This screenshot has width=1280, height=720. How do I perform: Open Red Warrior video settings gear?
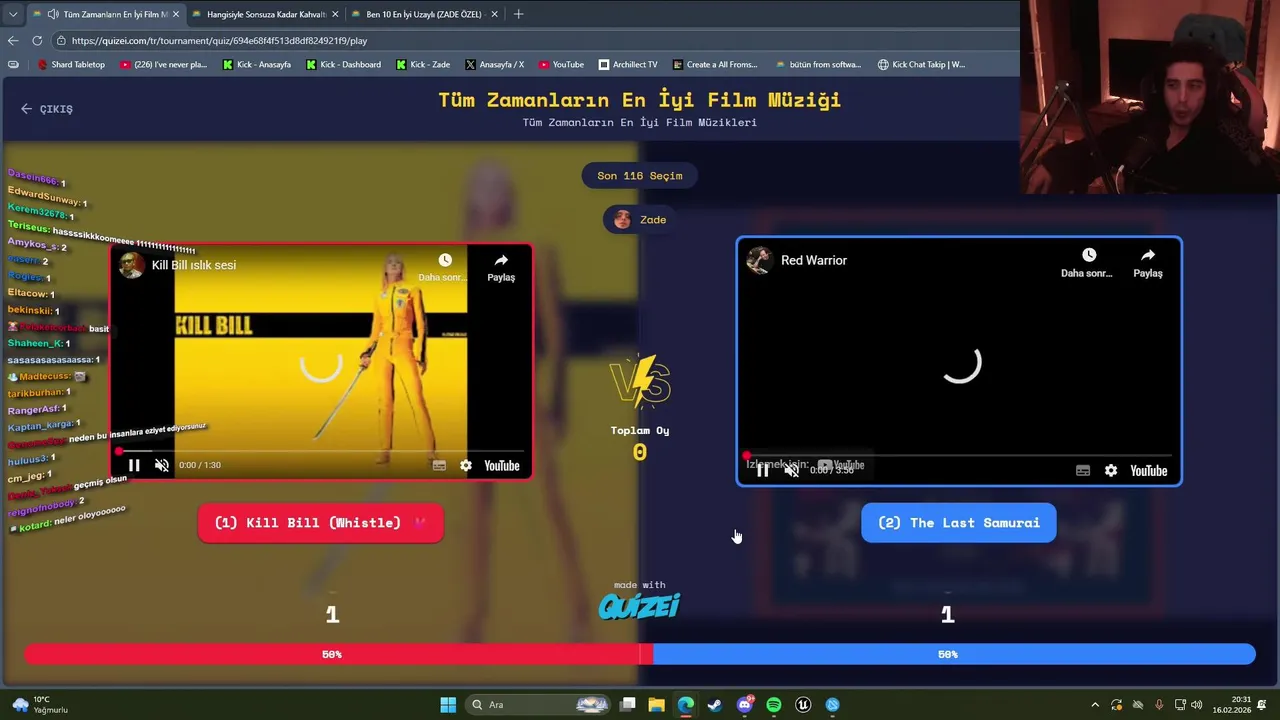1111,470
